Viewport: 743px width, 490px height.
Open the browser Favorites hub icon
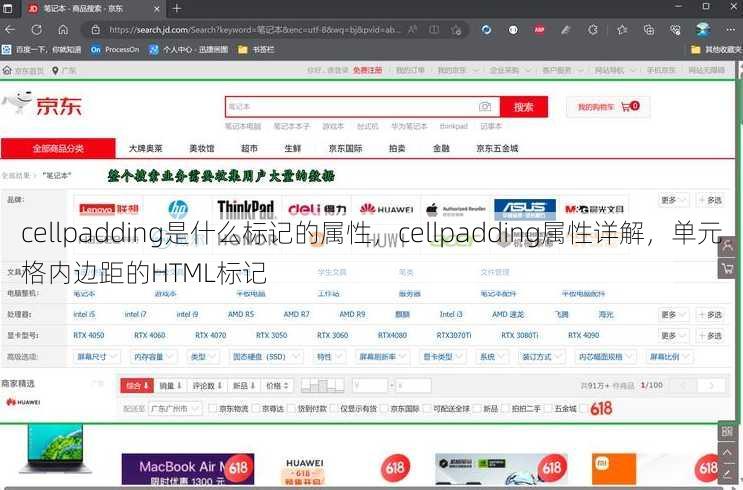click(622, 29)
